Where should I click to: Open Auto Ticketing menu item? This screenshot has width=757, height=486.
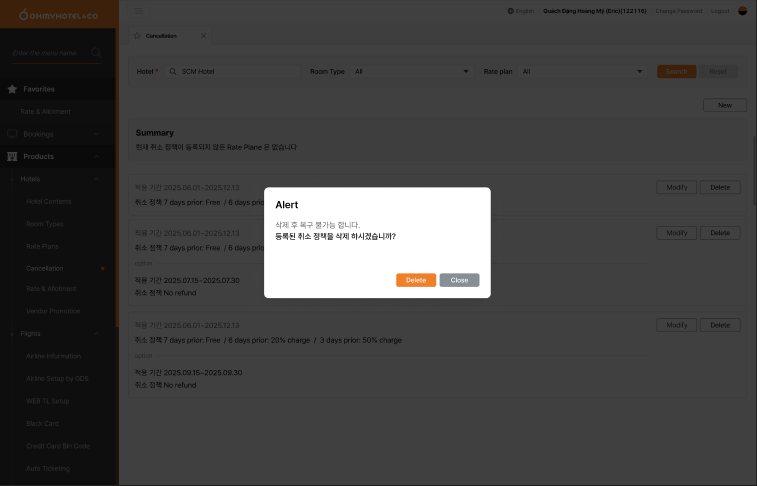(48, 469)
